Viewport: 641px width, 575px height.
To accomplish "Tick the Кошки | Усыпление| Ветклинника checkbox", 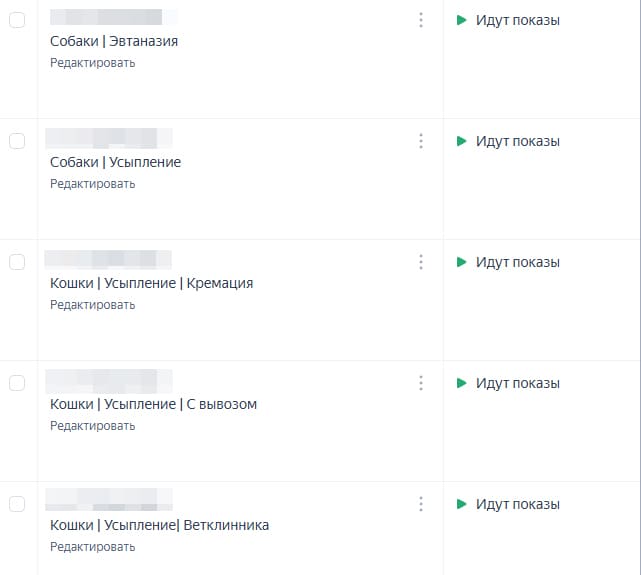I will coord(17,504).
